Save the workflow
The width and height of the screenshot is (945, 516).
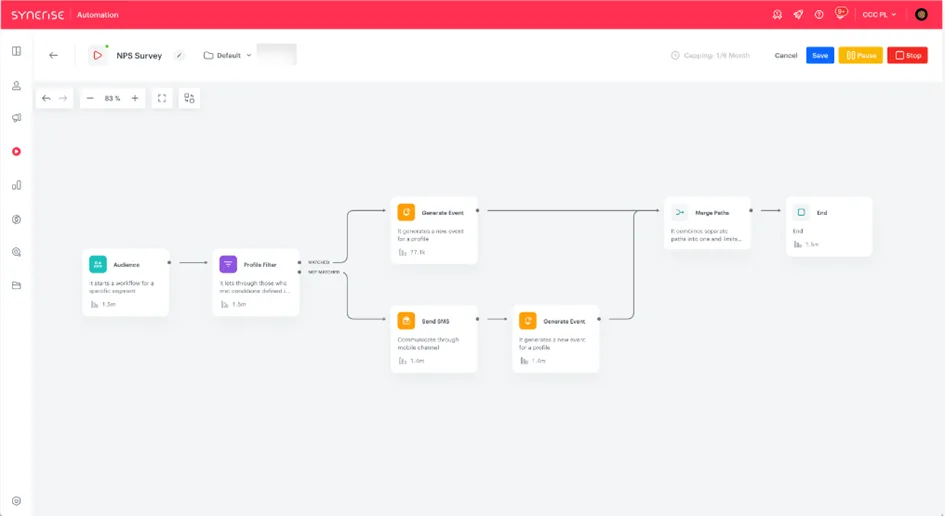point(820,55)
